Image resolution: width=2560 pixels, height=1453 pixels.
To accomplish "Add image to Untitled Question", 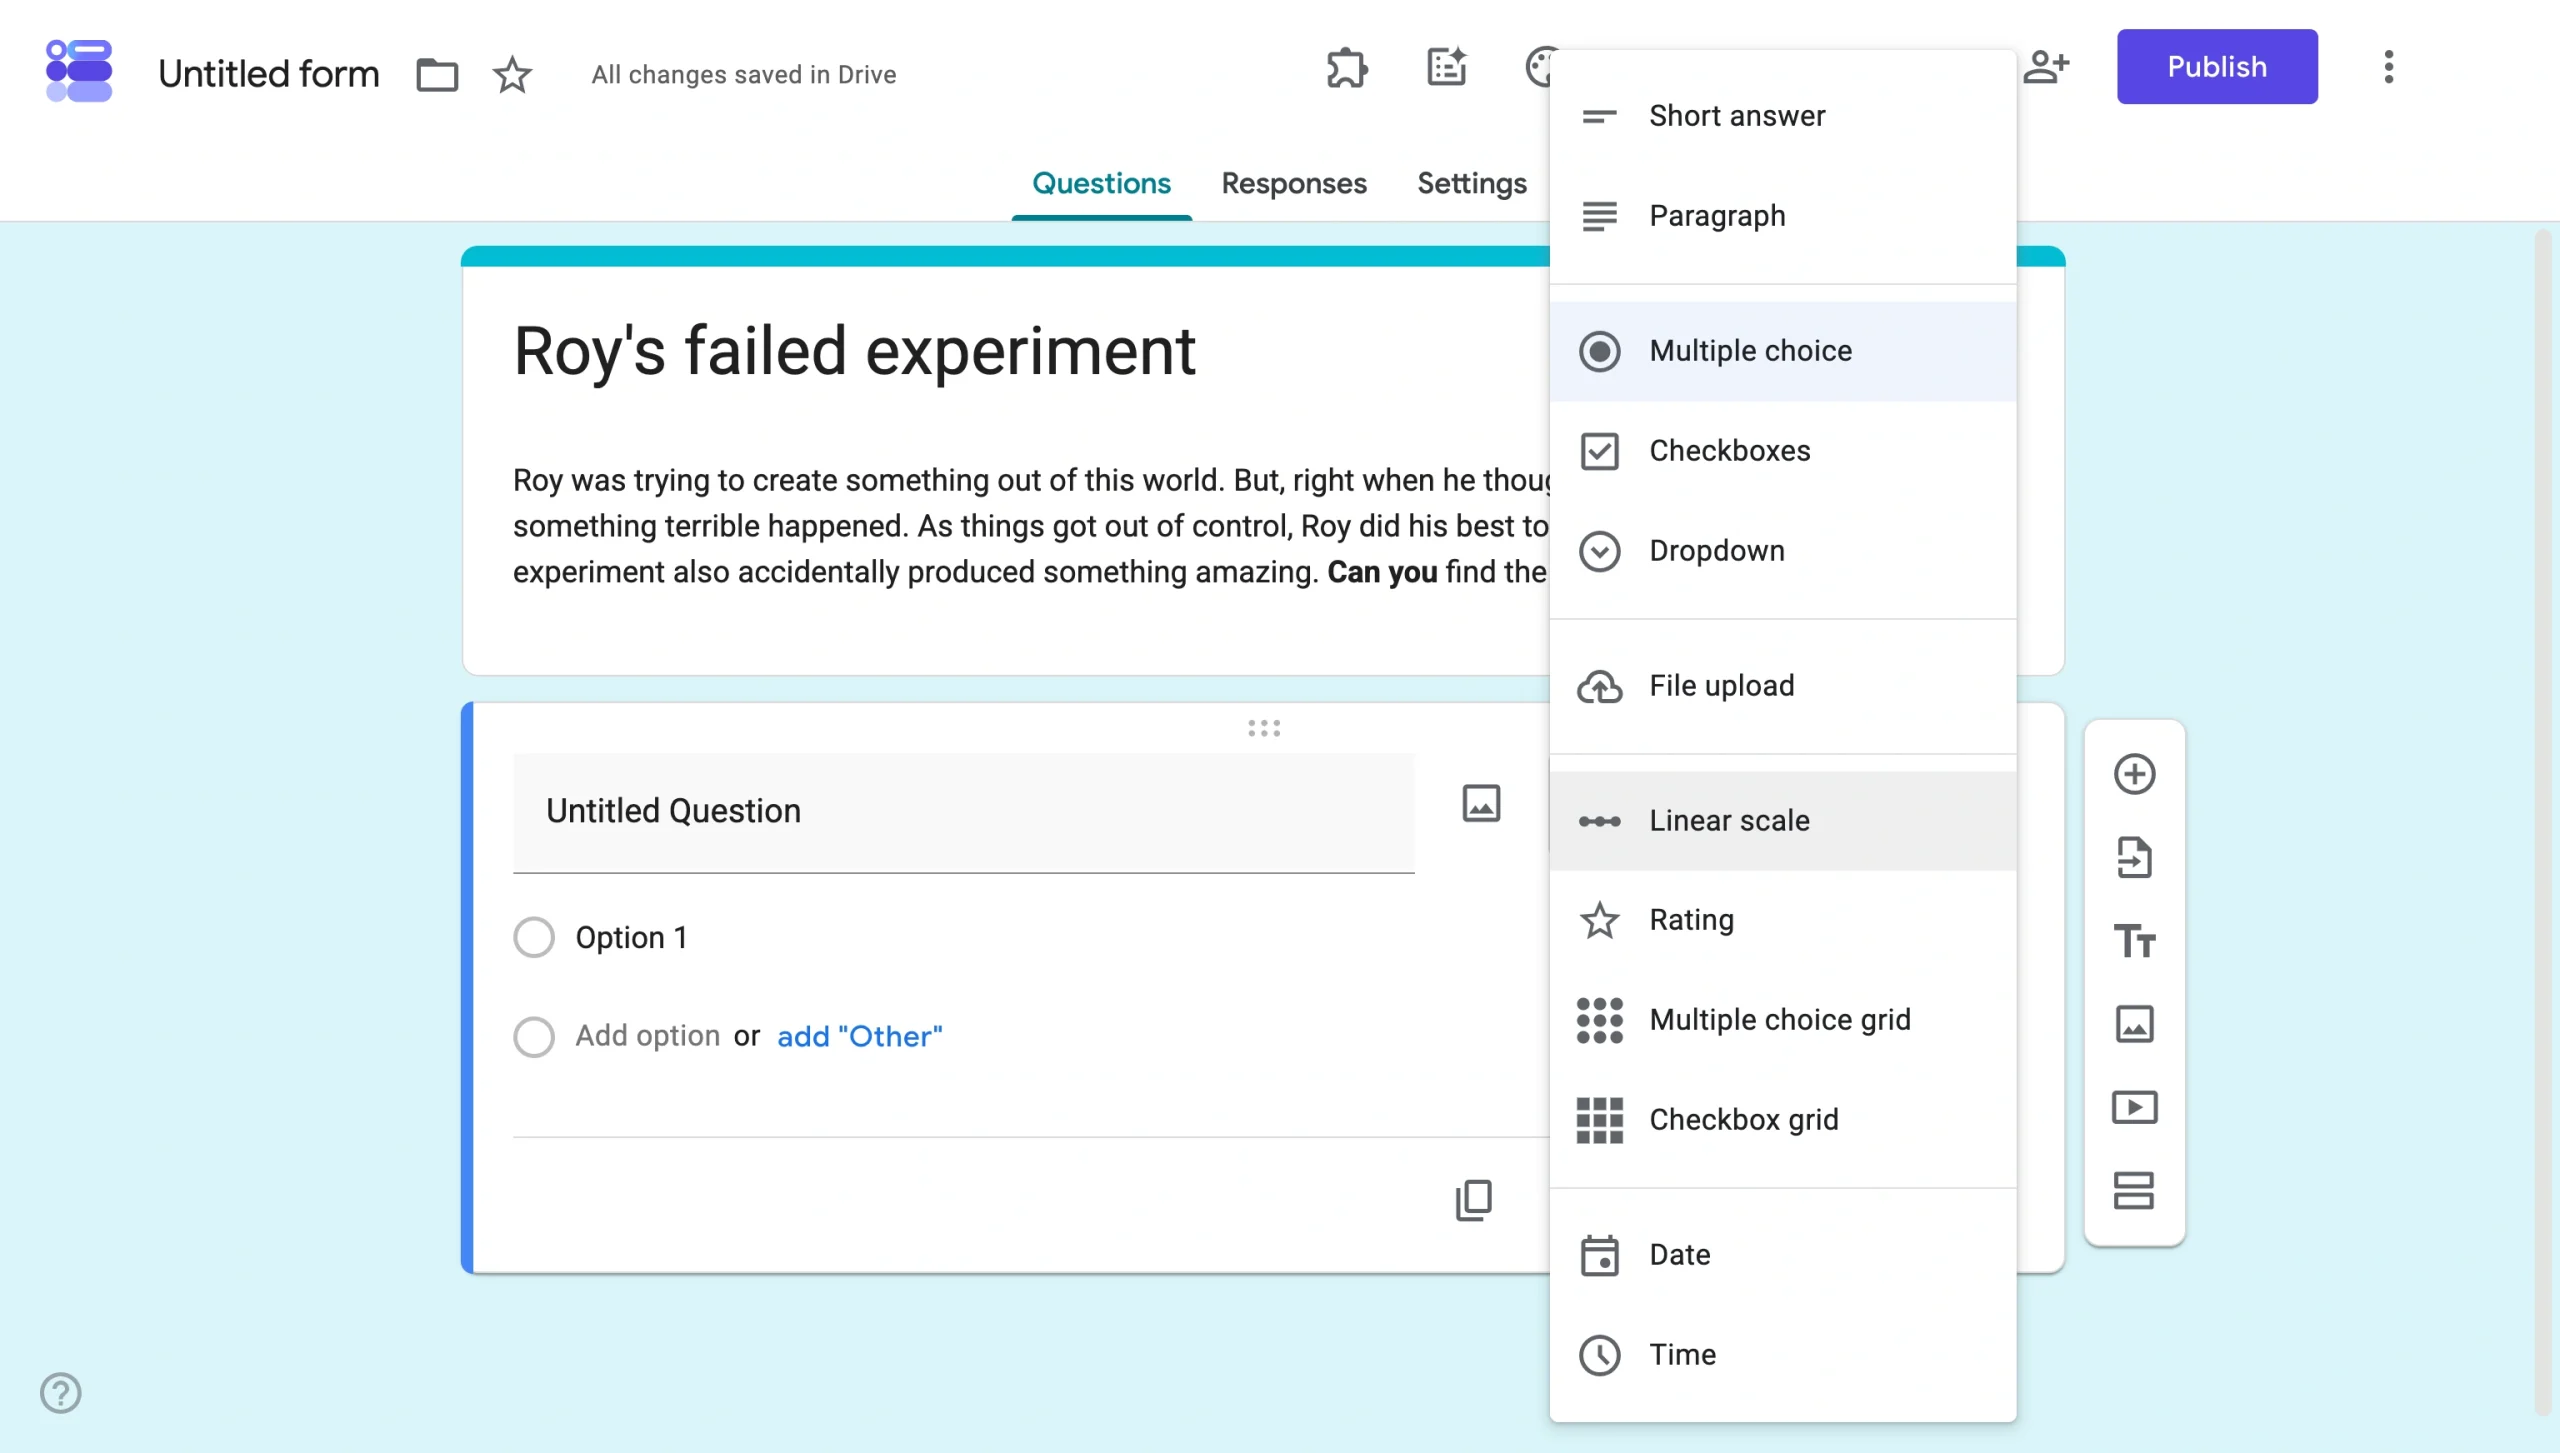I will (x=1481, y=803).
